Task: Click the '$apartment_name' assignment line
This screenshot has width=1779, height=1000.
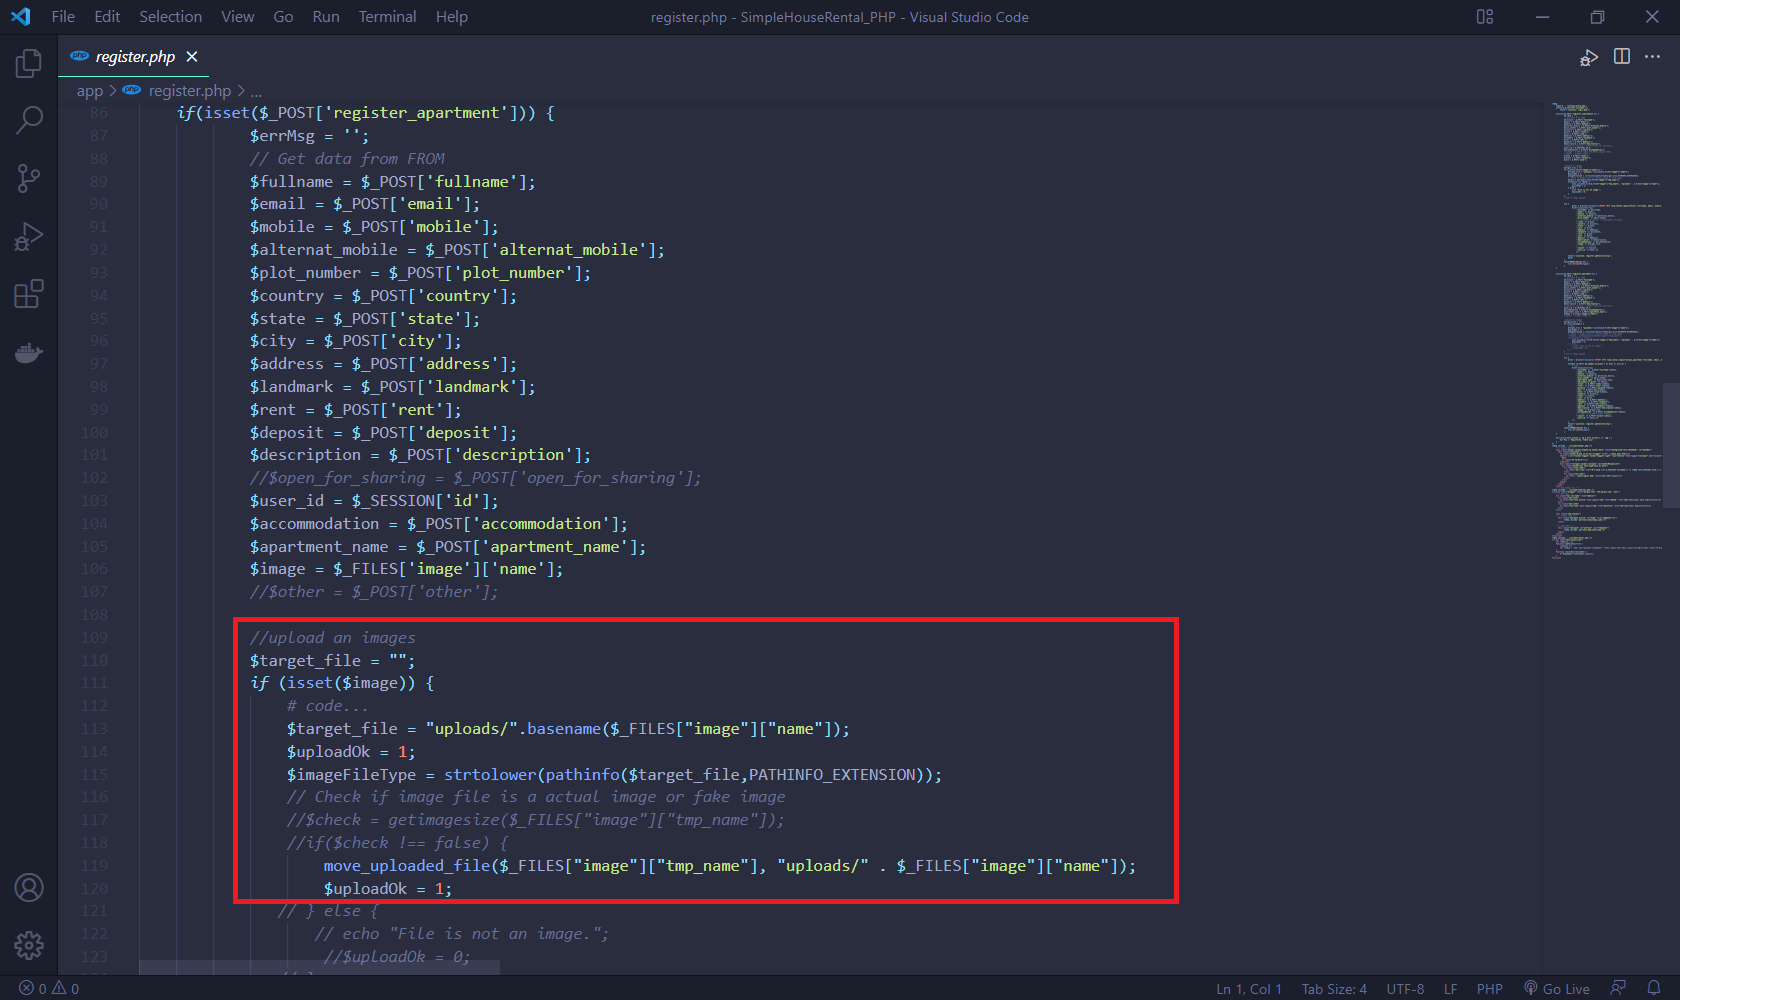Action: click(x=447, y=547)
